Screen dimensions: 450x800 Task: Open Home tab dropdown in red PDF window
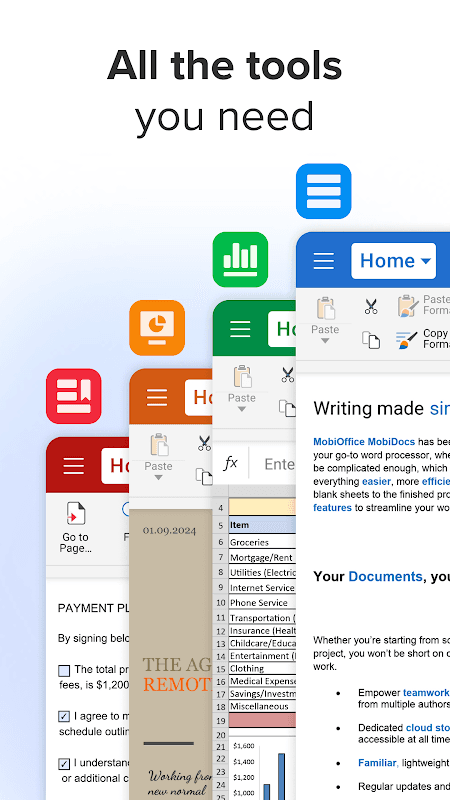point(115,466)
